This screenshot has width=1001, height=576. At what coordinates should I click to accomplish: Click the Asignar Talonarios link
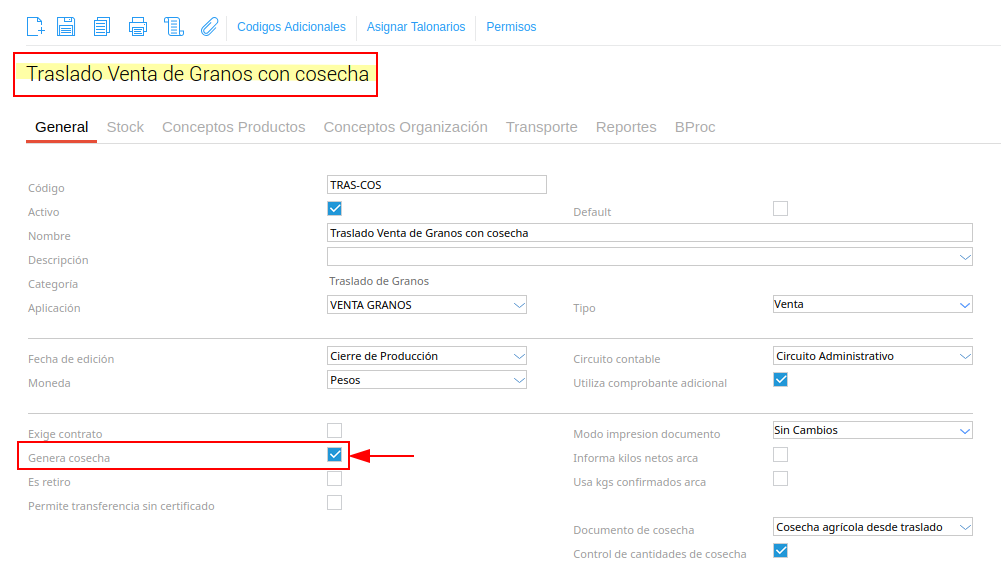click(x=416, y=27)
